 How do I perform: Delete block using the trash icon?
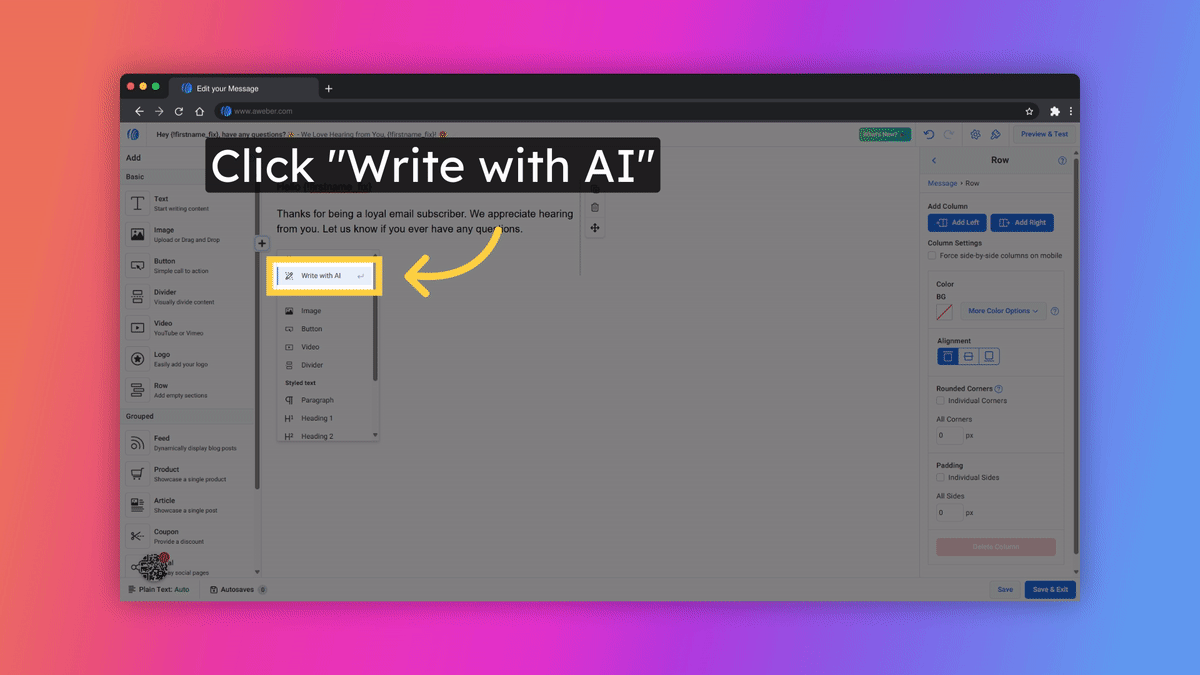[x=595, y=208]
